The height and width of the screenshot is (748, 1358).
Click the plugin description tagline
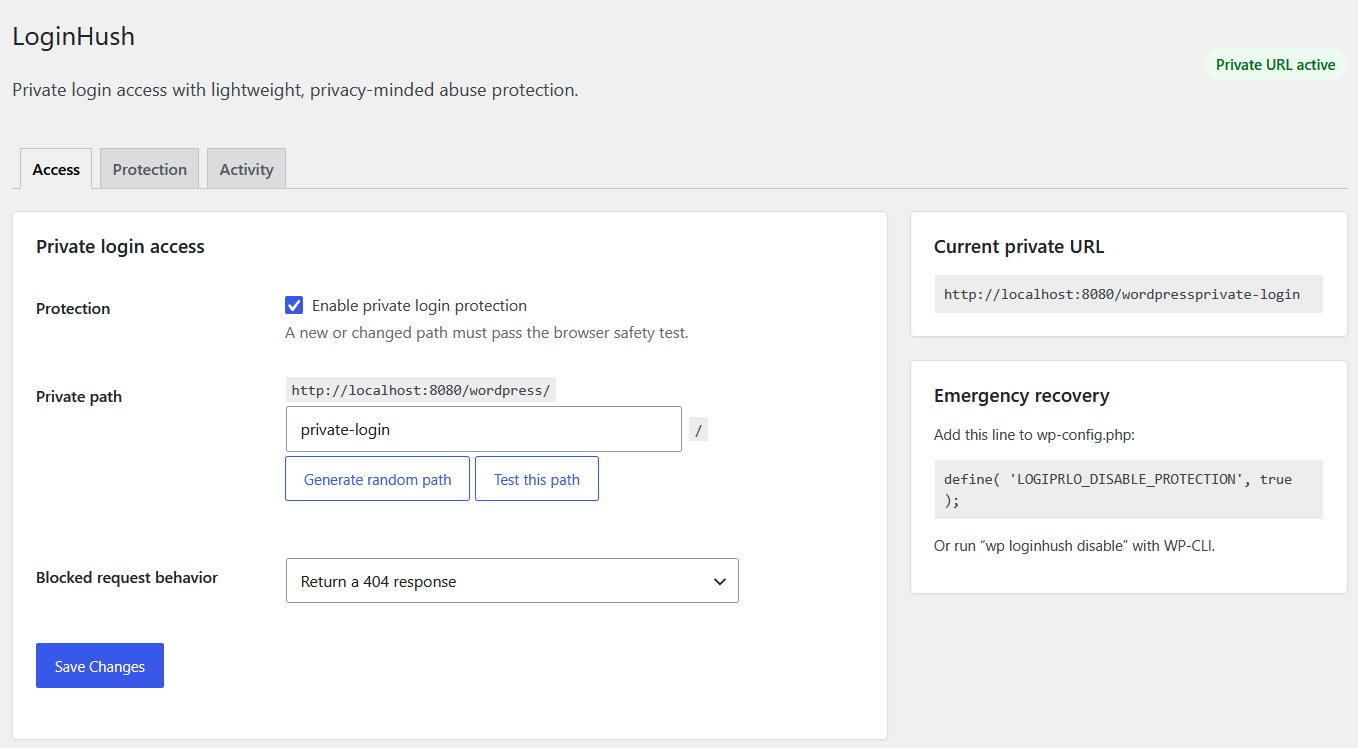(x=295, y=90)
